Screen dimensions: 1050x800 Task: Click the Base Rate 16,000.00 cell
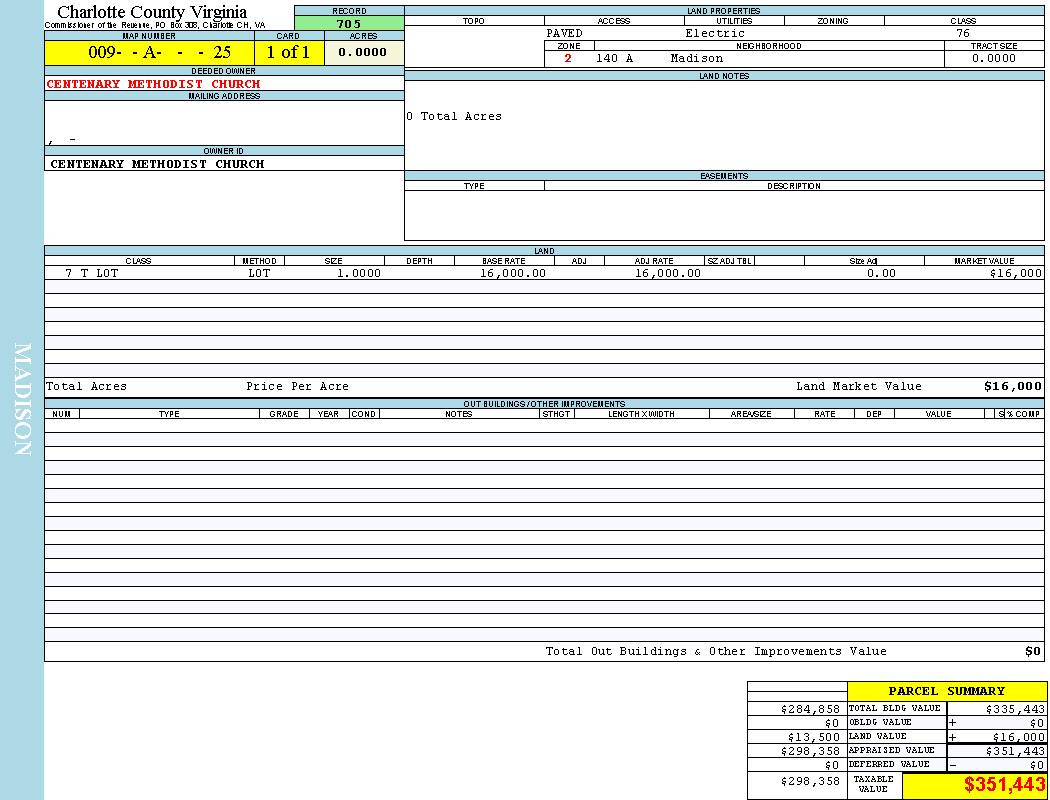(512, 273)
